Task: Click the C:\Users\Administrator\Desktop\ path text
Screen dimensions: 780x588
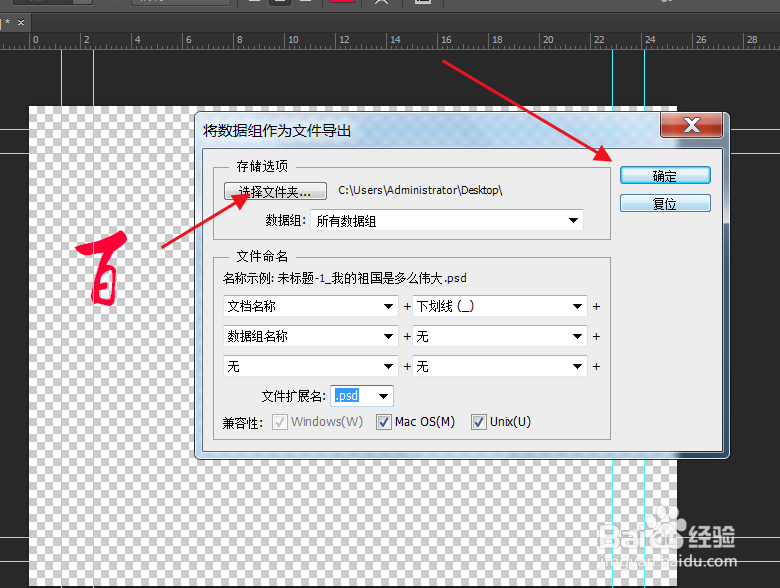Action: tap(420, 191)
